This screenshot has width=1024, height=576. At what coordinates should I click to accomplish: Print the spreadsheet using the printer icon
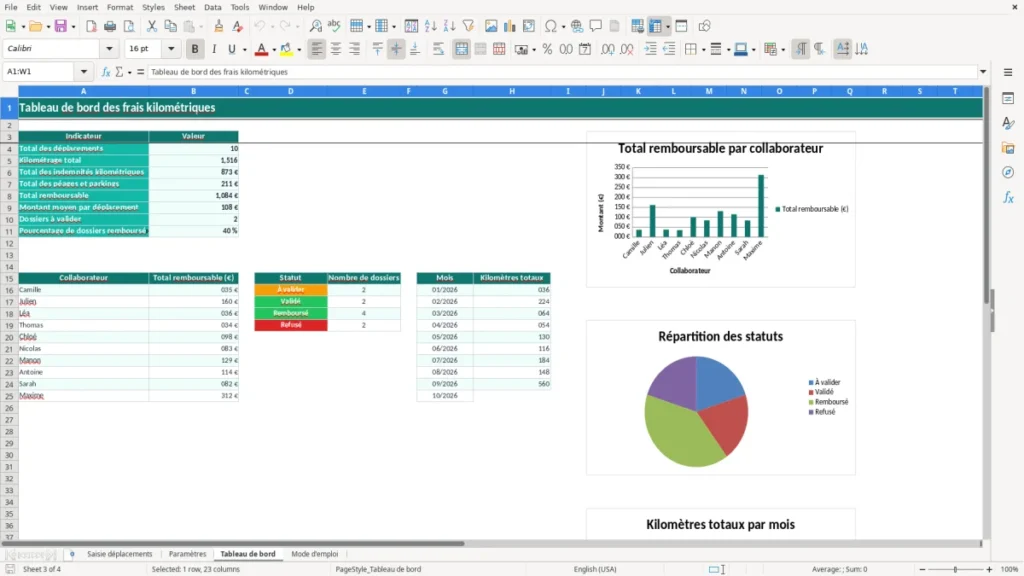tap(110, 26)
